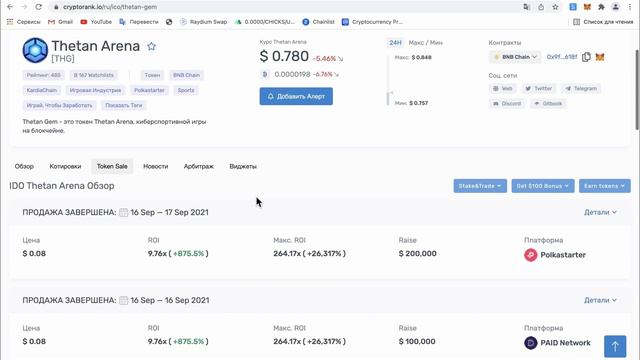Open the Extensions puzzle icon
This screenshot has width=640, height=360.
coord(601,7)
